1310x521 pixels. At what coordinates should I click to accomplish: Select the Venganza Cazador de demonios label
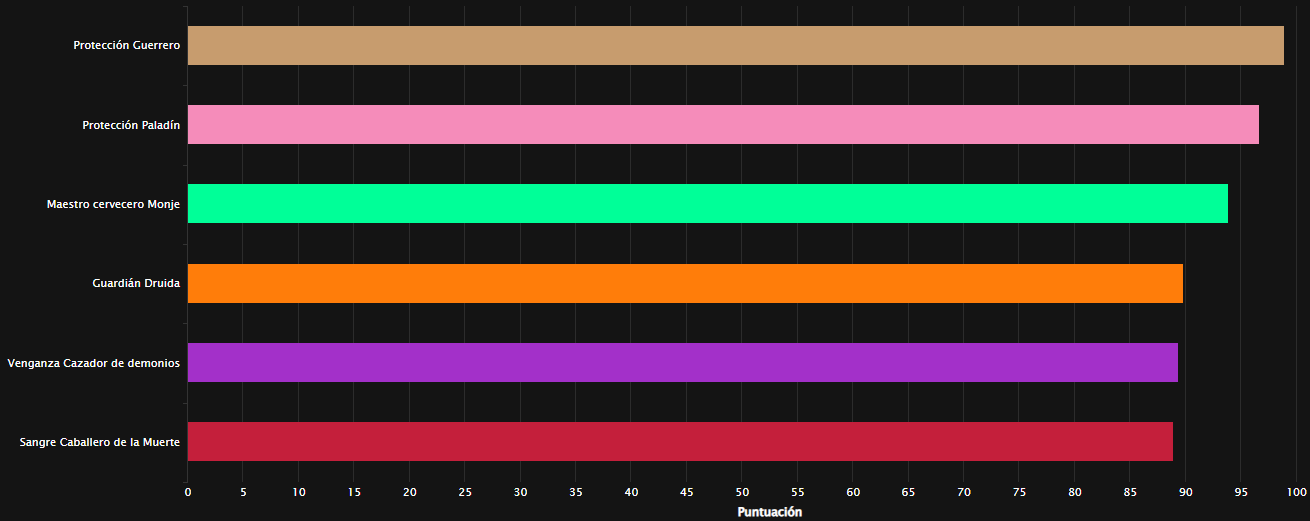93,363
